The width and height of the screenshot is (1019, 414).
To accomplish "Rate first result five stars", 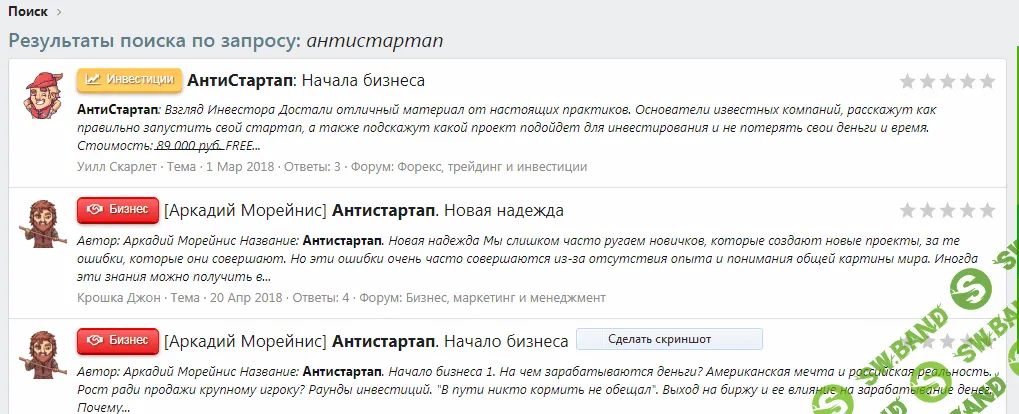I will pos(987,81).
